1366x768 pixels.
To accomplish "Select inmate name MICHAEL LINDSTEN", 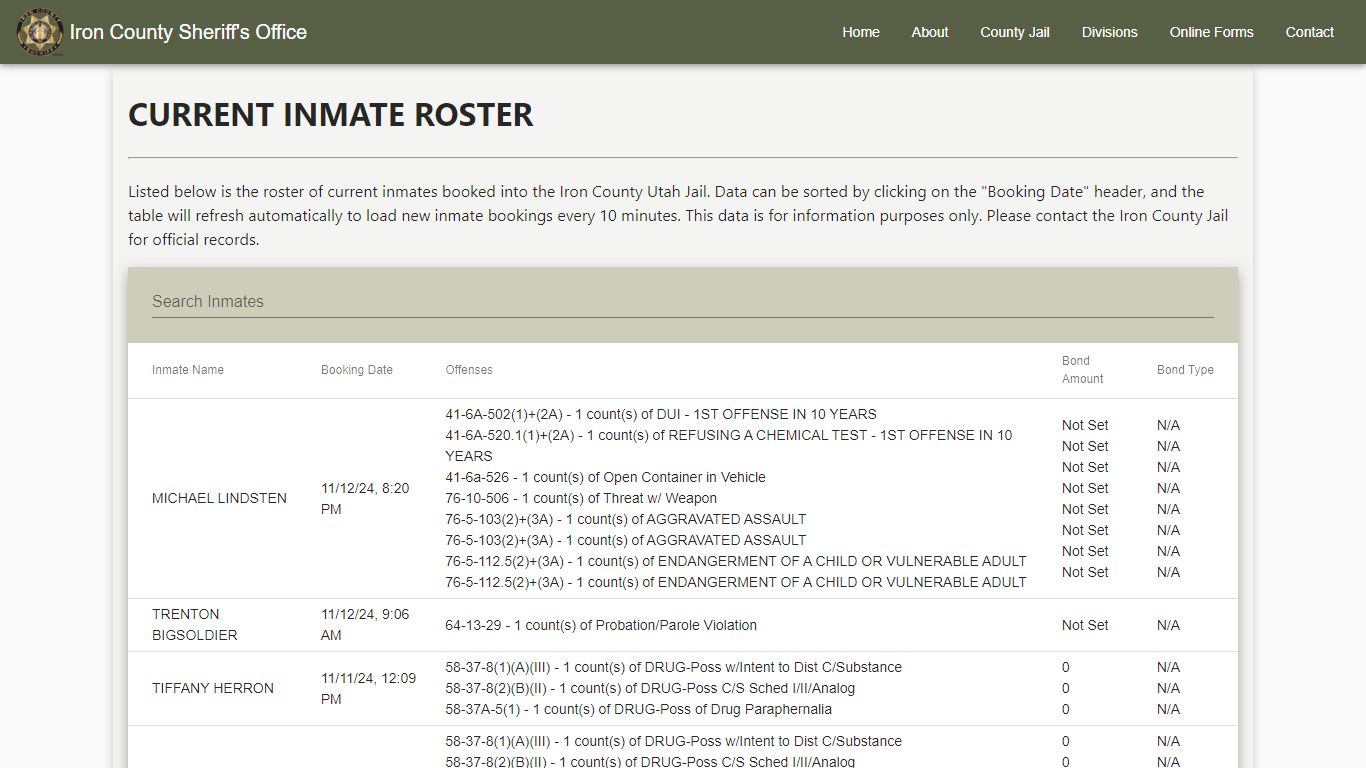I will click(219, 498).
